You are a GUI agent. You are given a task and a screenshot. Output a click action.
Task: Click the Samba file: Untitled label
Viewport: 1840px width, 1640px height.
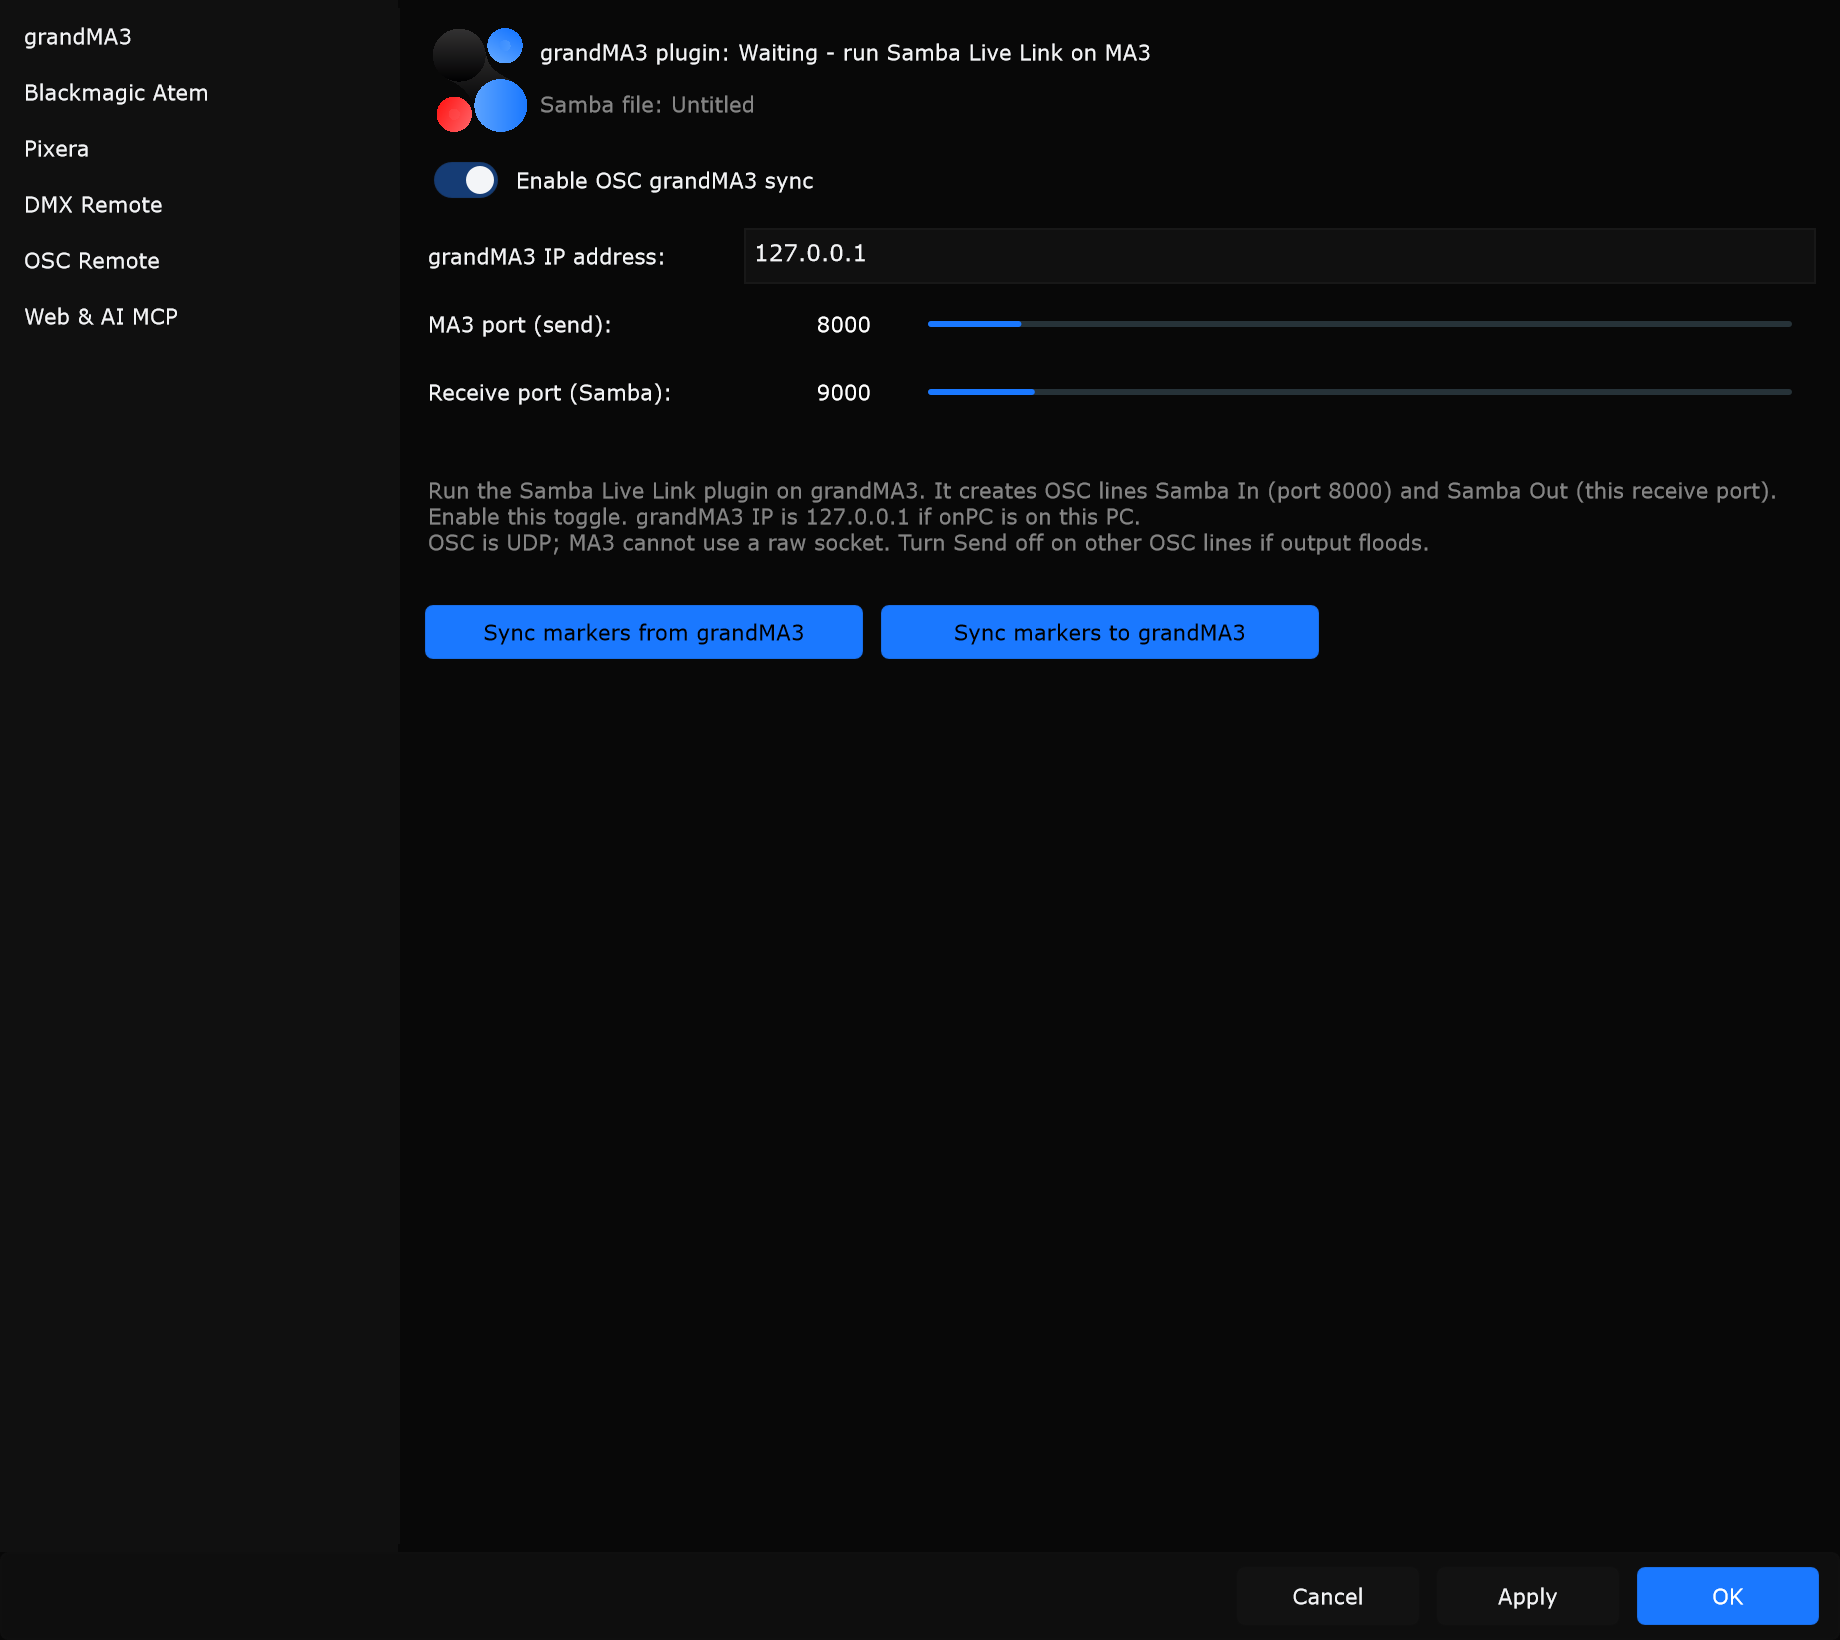pos(647,105)
